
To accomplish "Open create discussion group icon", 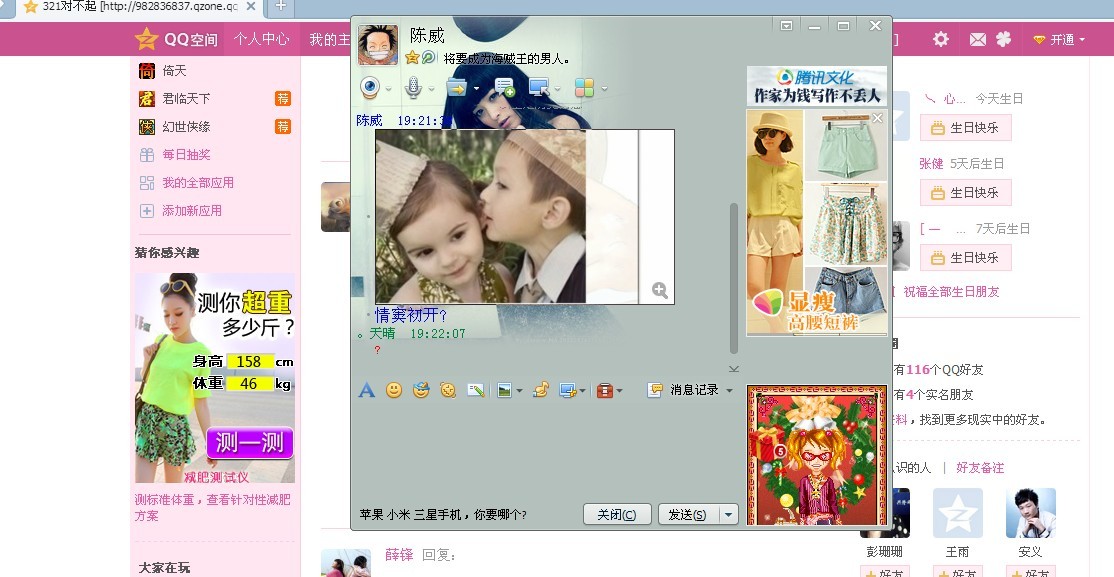I will [x=504, y=87].
